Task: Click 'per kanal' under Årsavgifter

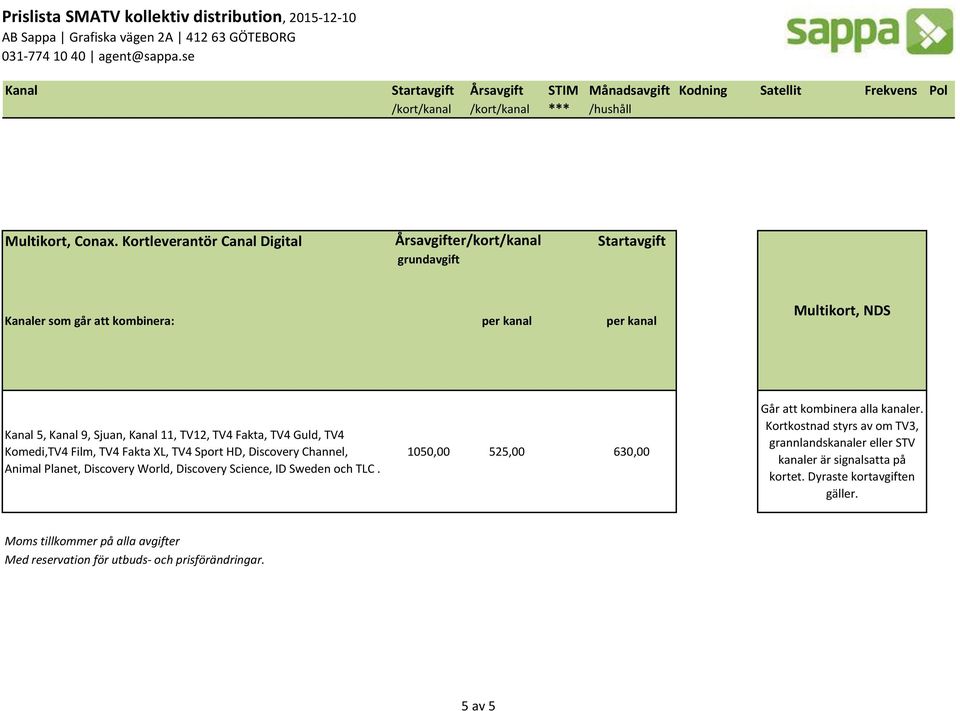Action: click(506, 321)
